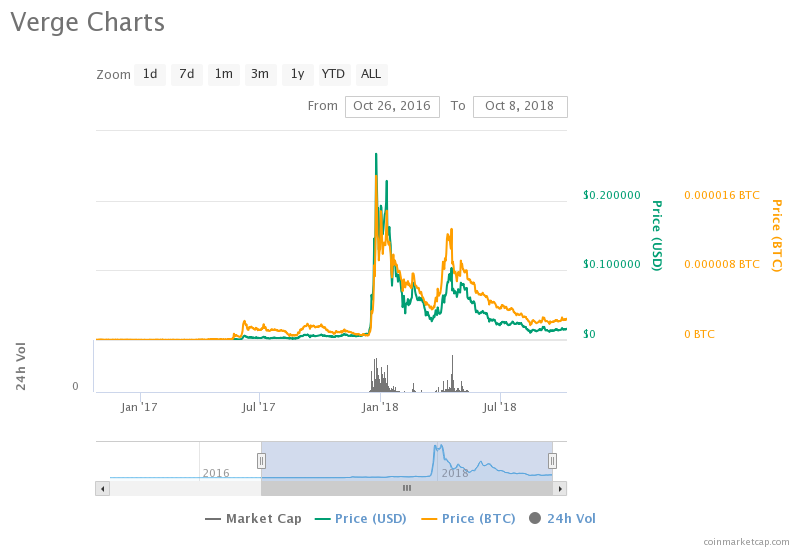800x550 pixels.
Task: Click the Price (USD) axis title
Action: (x=657, y=235)
